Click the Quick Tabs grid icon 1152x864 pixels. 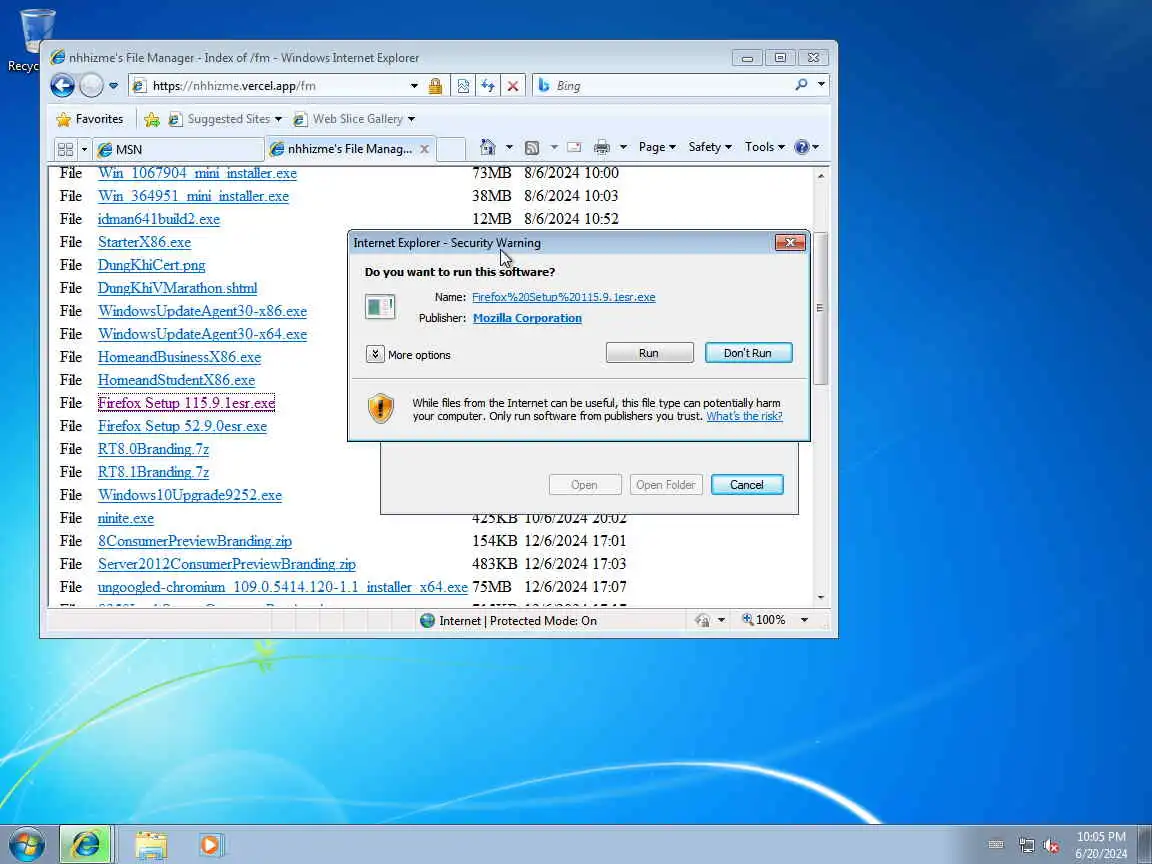65,149
